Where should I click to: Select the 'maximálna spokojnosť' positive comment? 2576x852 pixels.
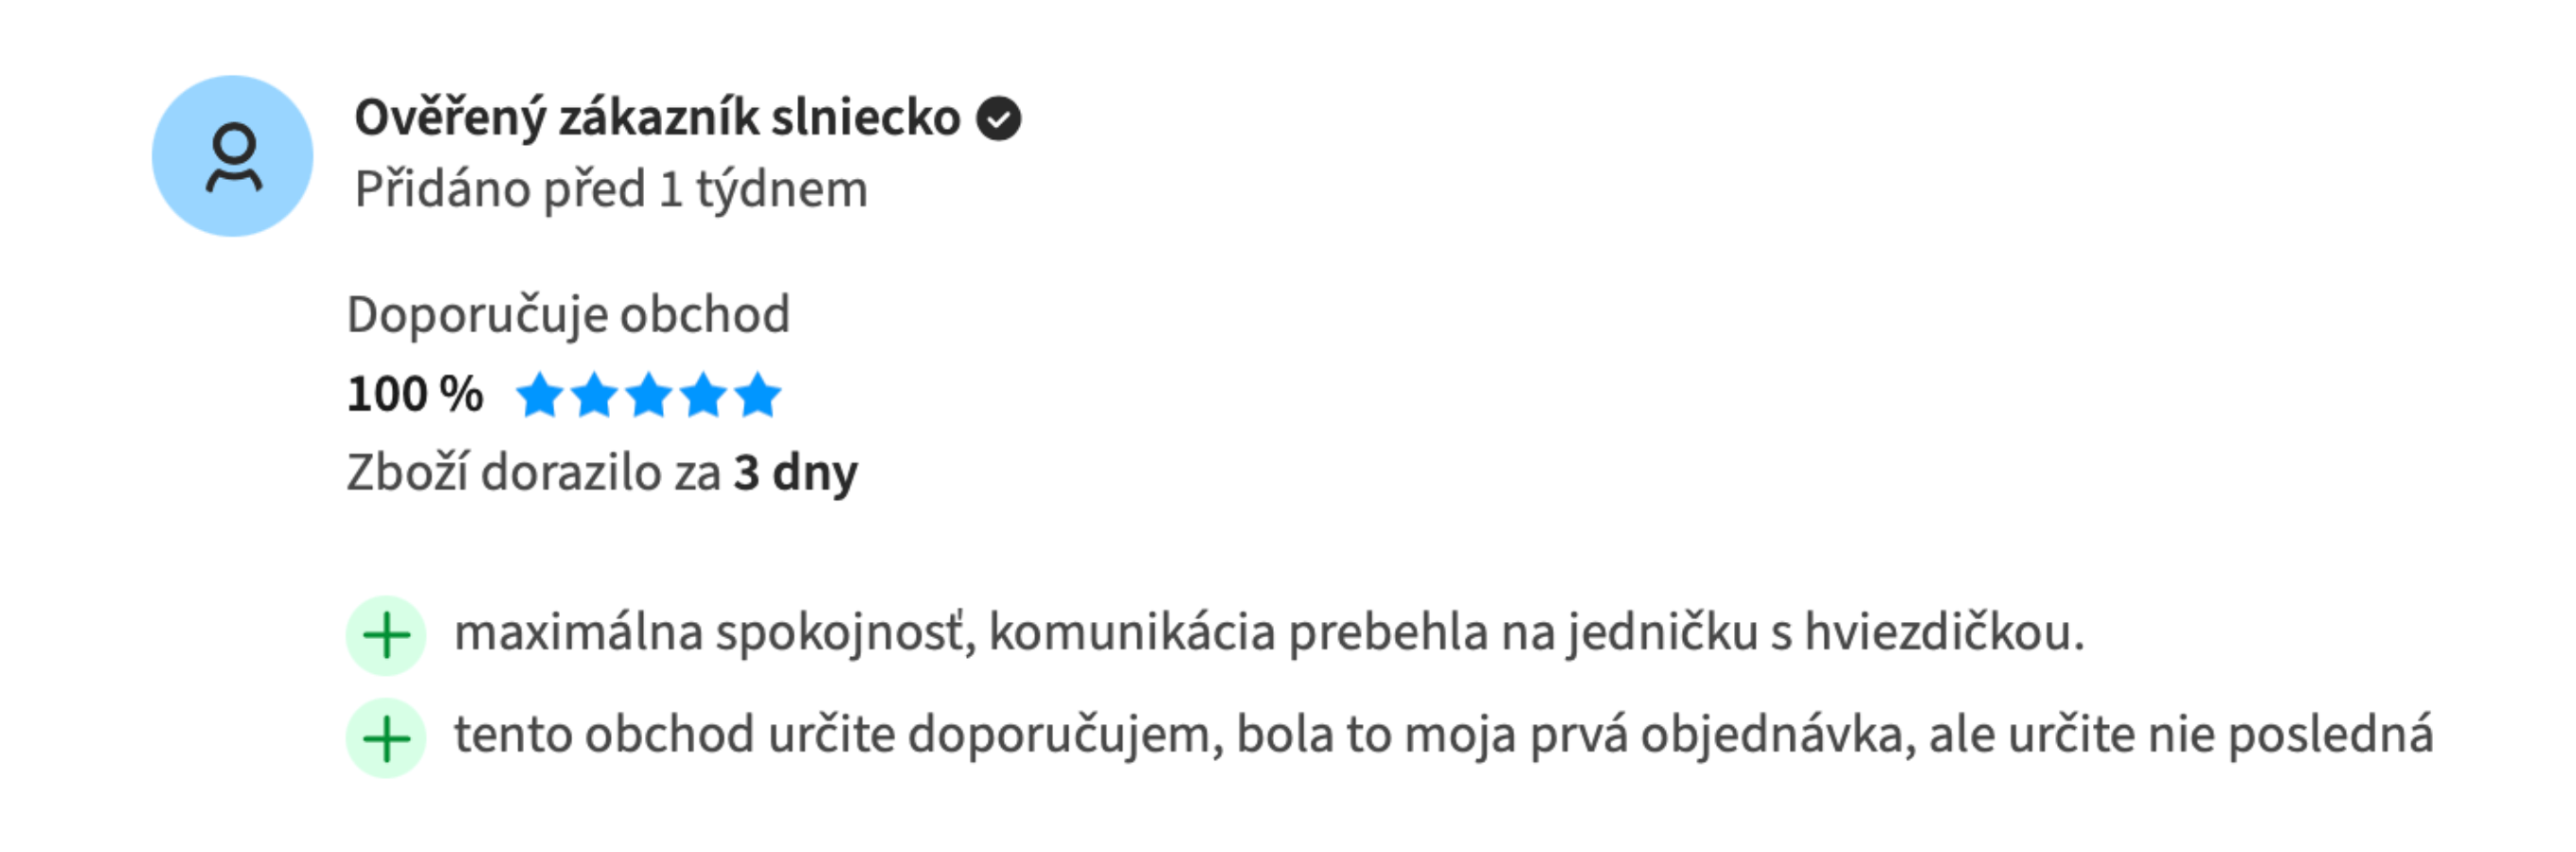click(1269, 634)
